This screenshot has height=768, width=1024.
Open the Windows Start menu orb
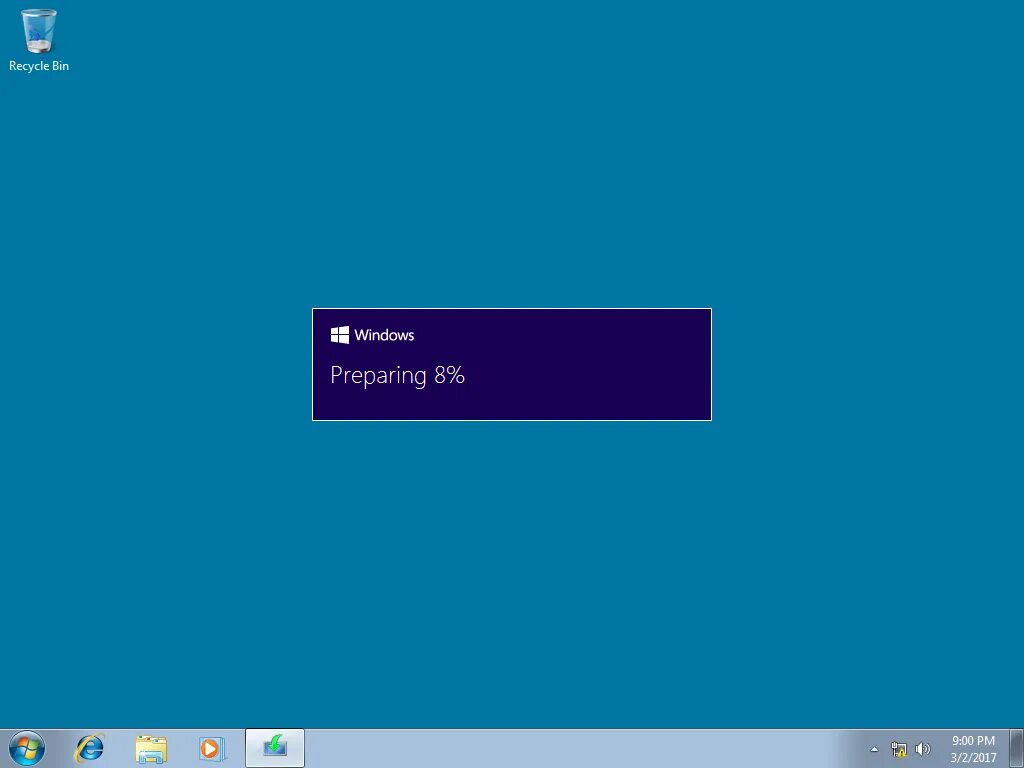[27, 748]
